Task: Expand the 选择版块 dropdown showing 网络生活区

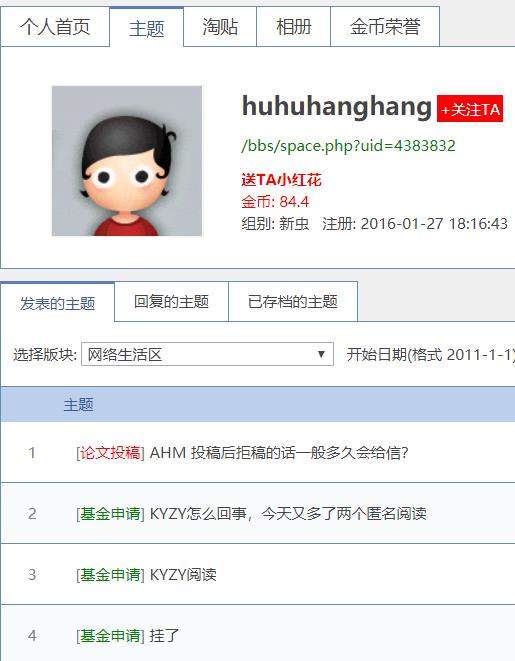Action: pyautogui.click(x=207, y=355)
